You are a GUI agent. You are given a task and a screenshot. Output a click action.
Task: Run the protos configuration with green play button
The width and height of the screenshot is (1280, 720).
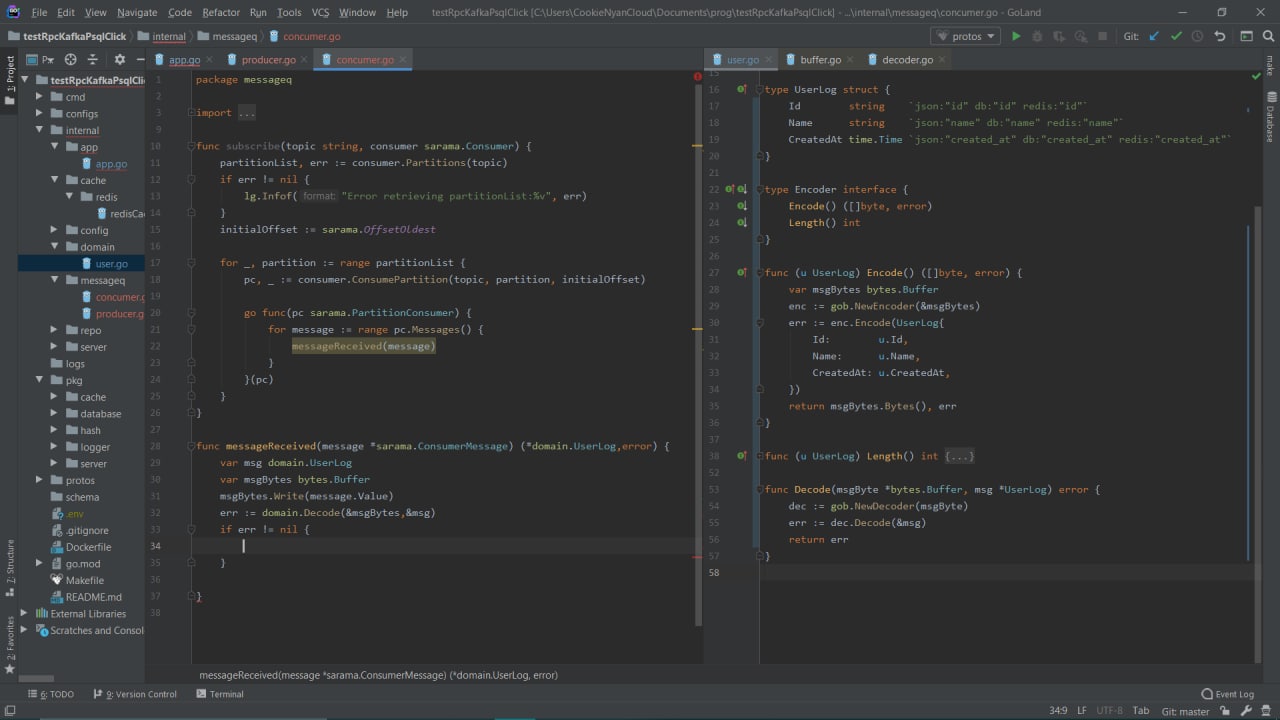click(1016, 36)
